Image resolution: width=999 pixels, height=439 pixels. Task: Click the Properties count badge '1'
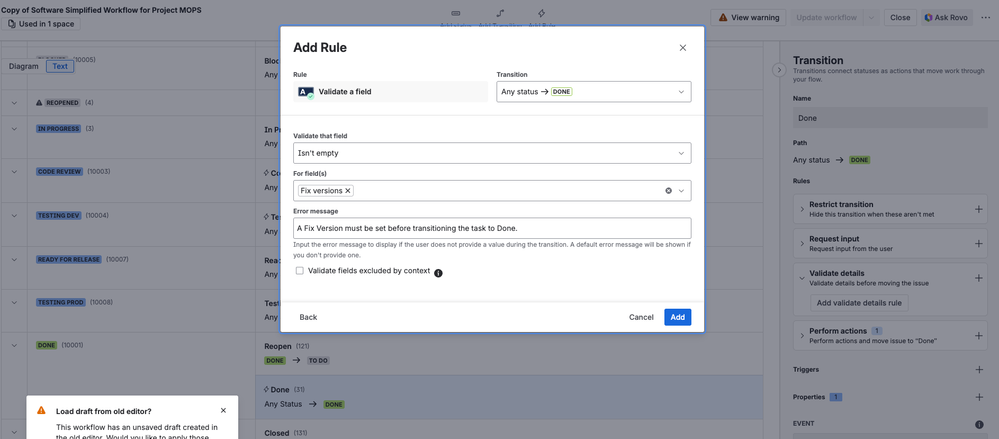tap(835, 397)
